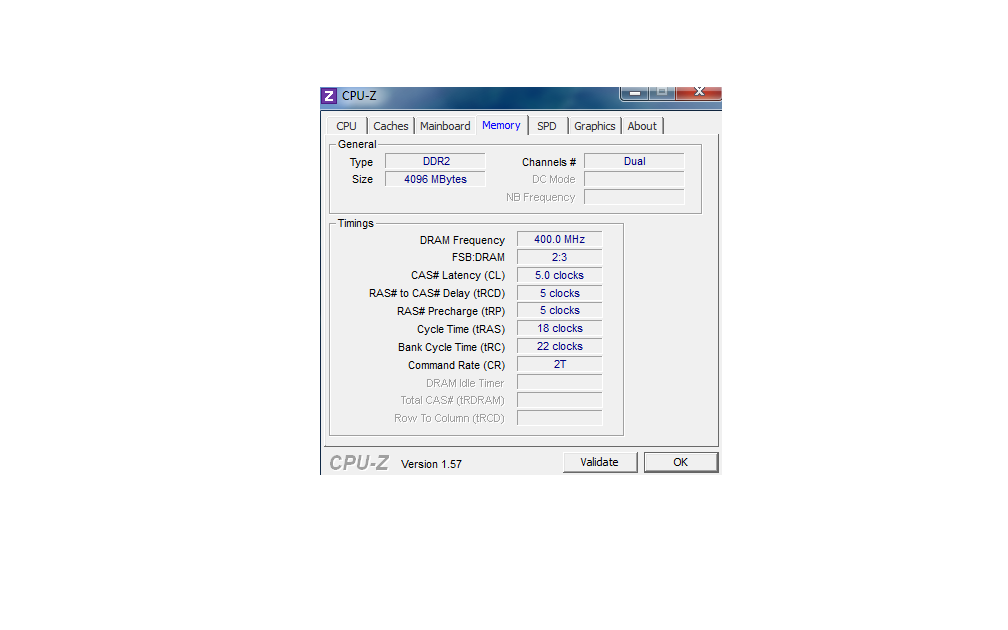
Task: Click the Bank Cycle Time (tRC) label
Action: tap(451, 347)
